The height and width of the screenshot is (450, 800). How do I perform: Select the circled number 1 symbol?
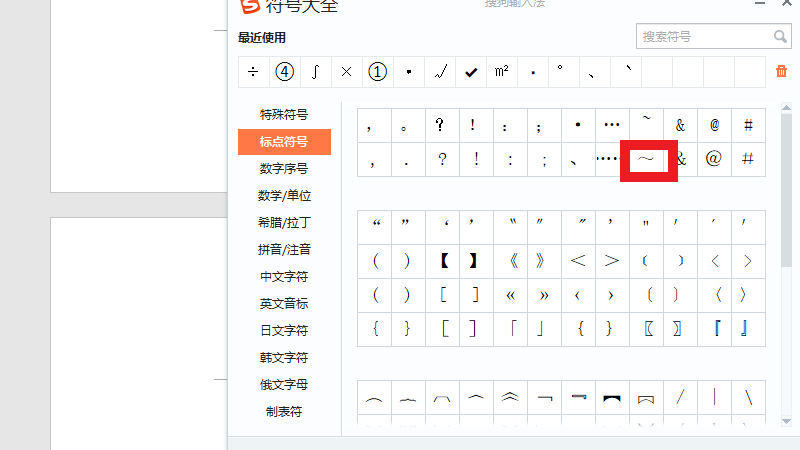pos(377,72)
